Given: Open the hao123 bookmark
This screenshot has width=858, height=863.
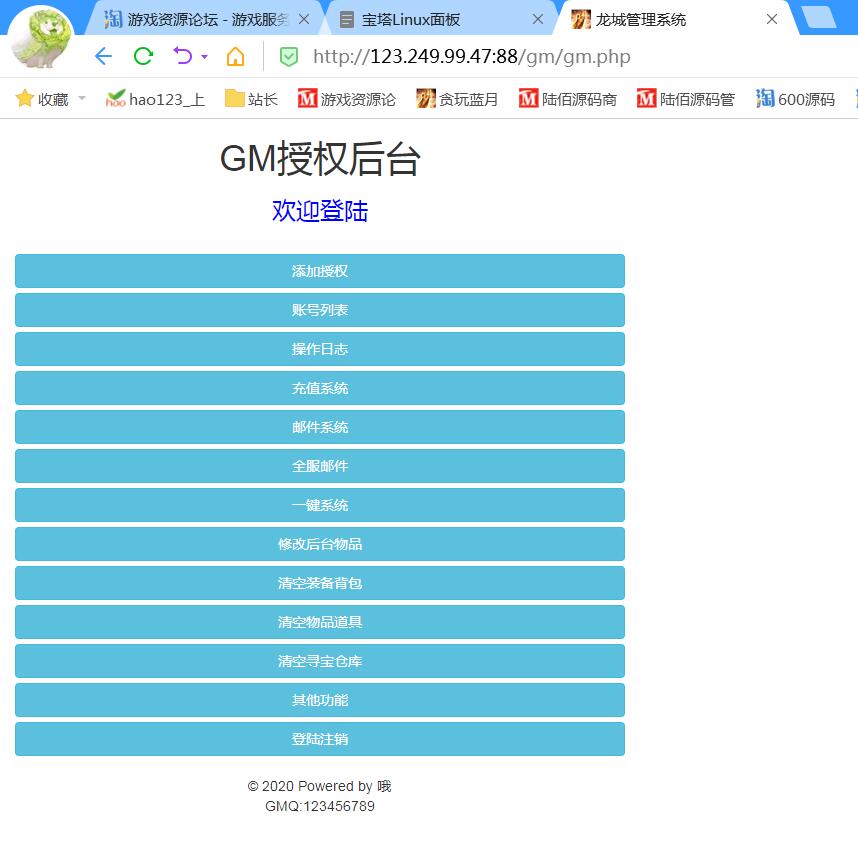Looking at the screenshot, I should click(155, 99).
